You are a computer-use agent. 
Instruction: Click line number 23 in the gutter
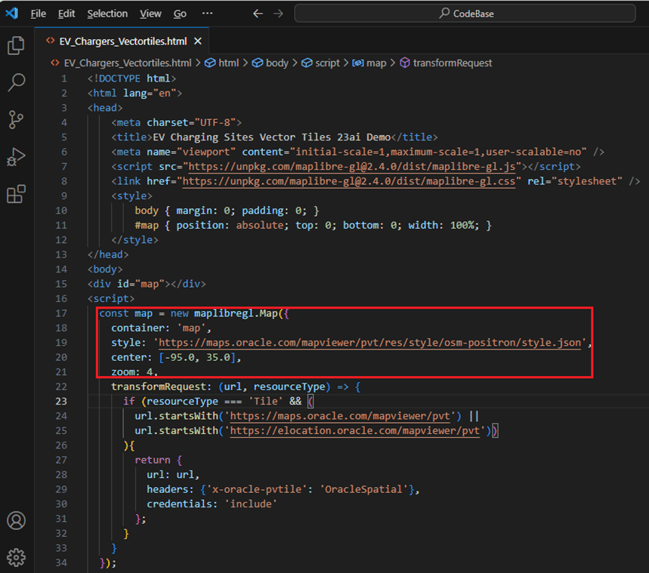pos(61,401)
